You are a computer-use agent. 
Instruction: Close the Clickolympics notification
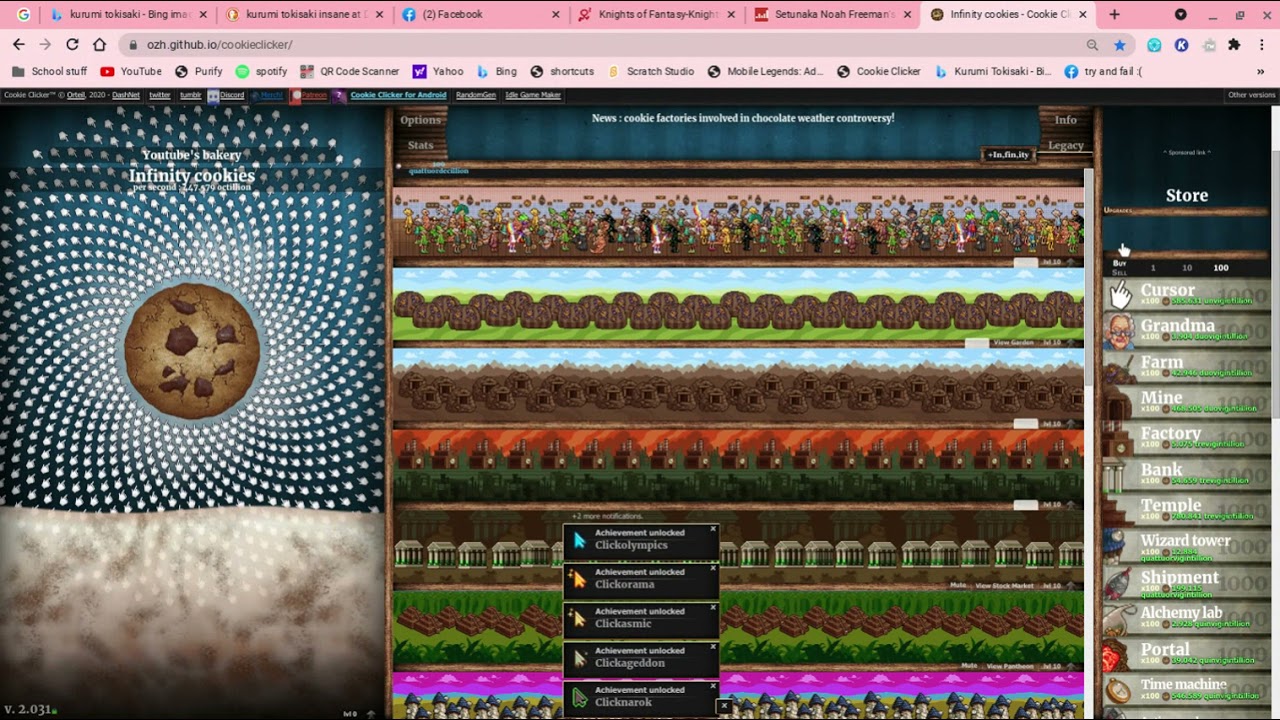tap(713, 529)
